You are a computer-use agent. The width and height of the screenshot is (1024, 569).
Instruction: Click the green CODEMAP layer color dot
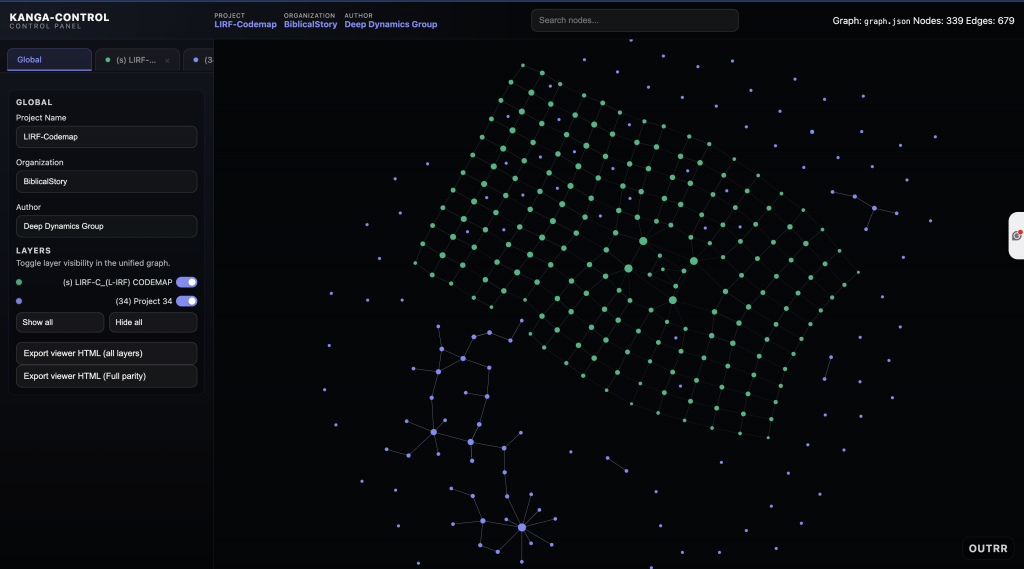19,282
